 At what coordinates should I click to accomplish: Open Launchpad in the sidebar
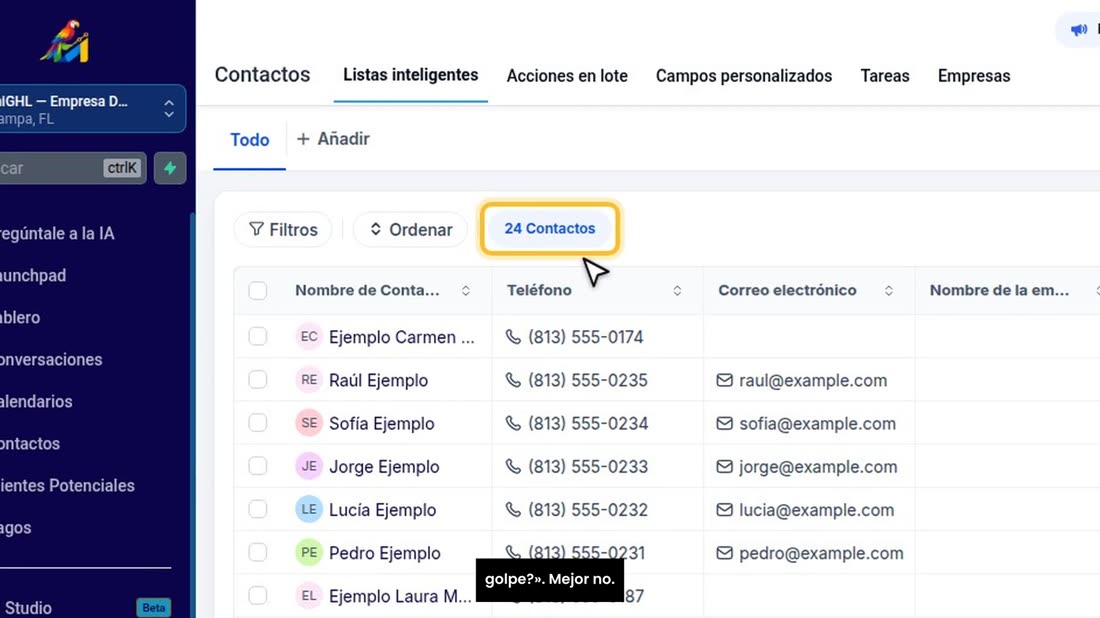(33, 276)
